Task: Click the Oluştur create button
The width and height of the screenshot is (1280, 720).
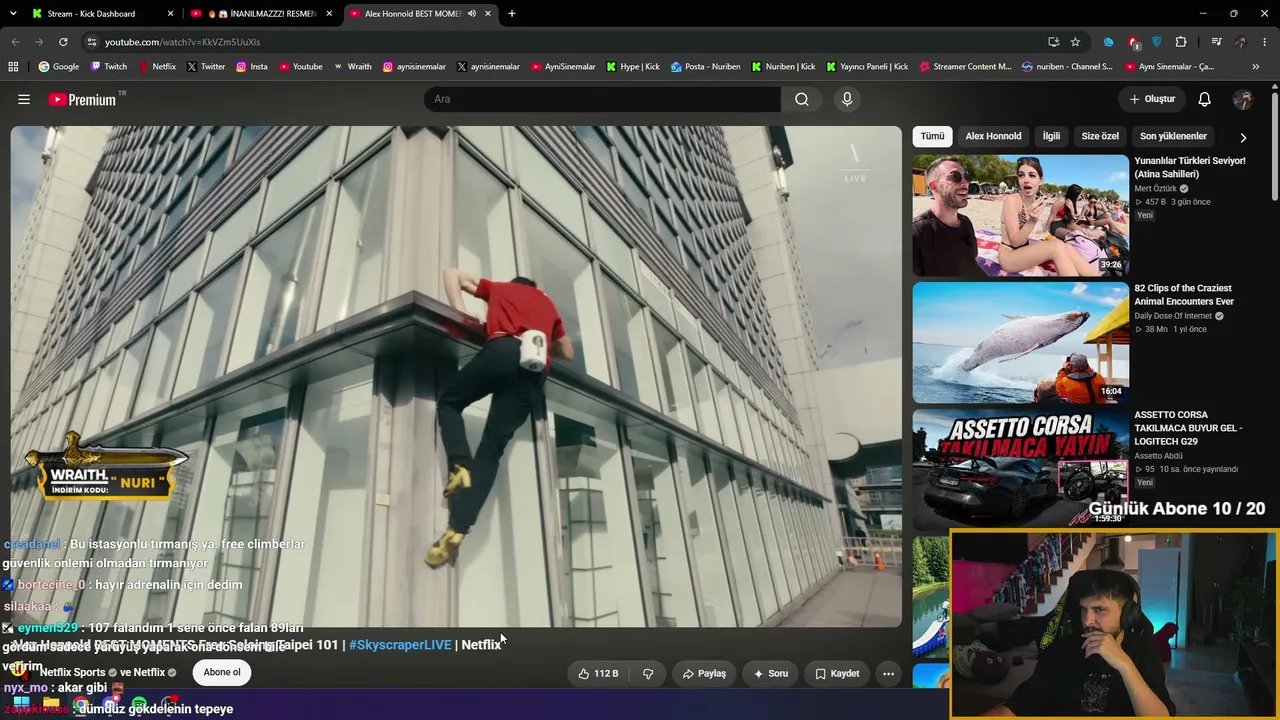Action: pyautogui.click(x=1152, y=99)
